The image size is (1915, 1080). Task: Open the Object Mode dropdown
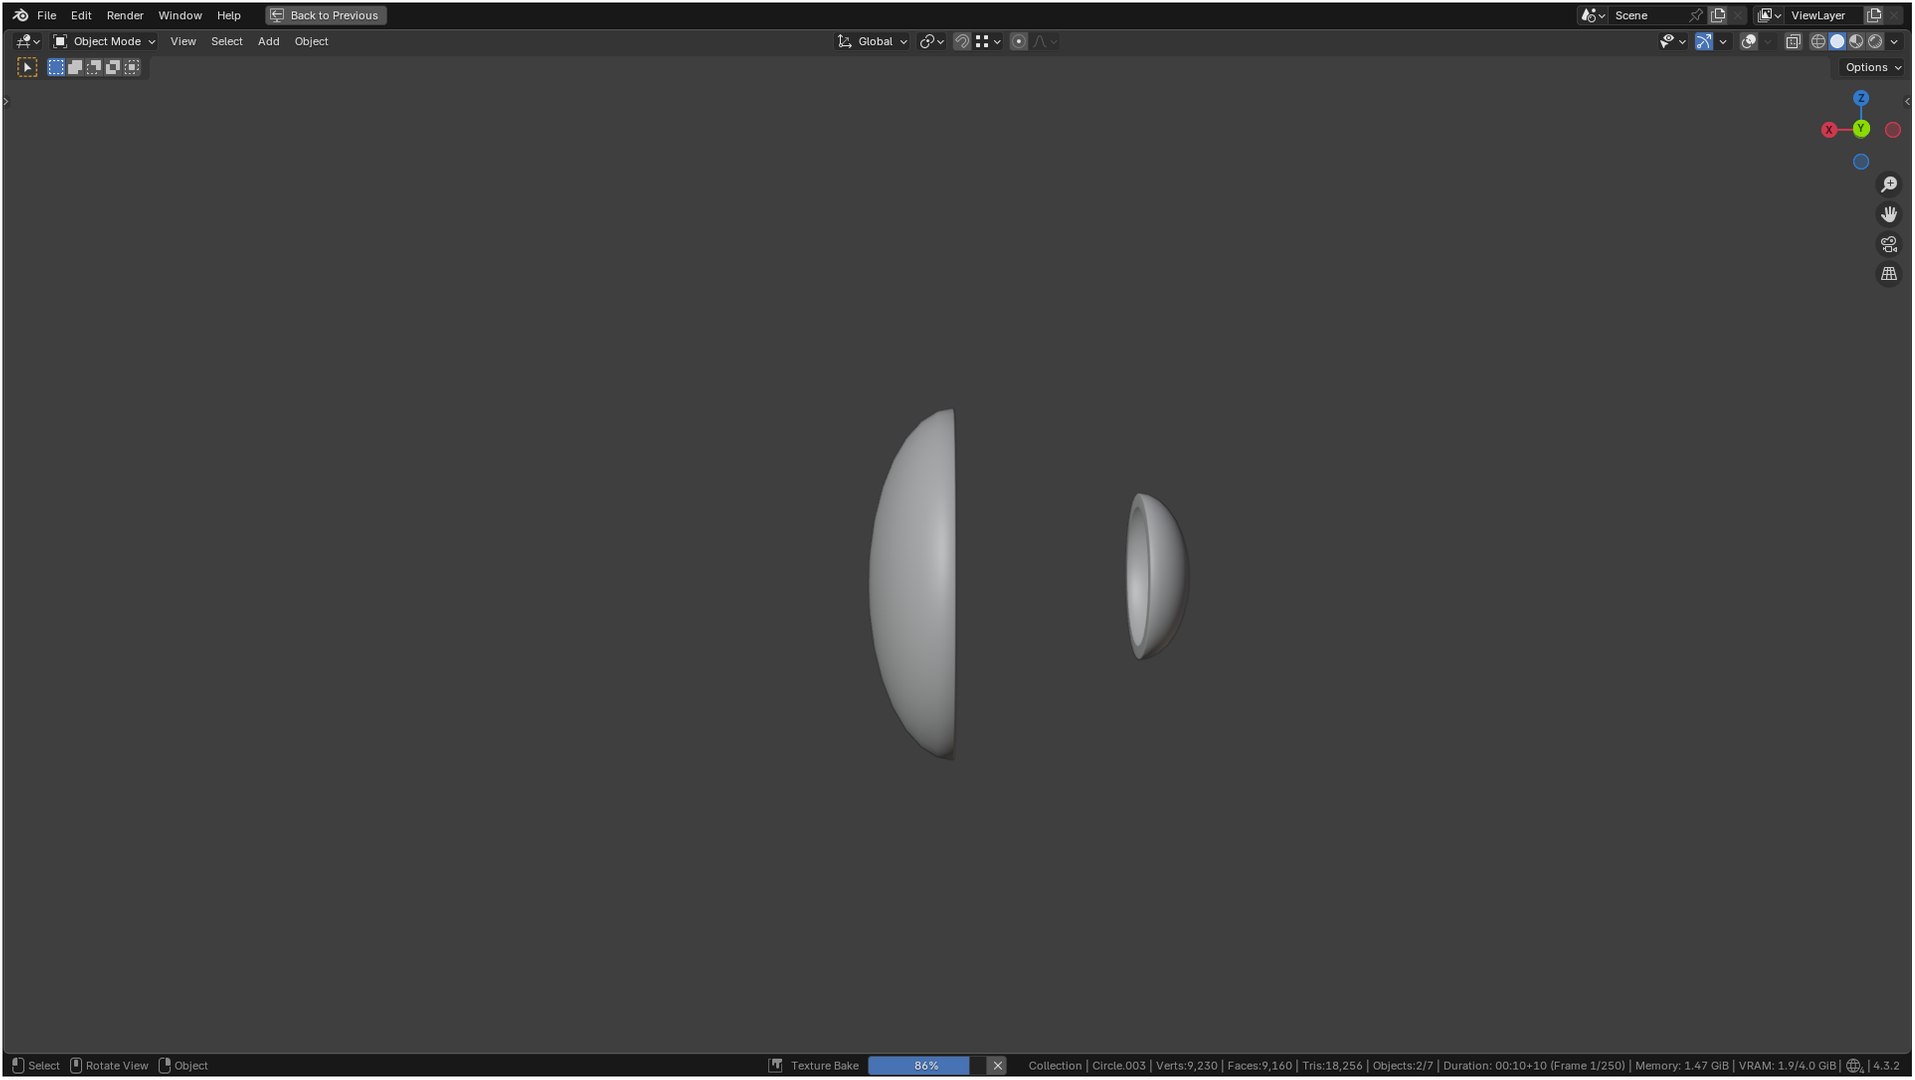coord(104,42)
